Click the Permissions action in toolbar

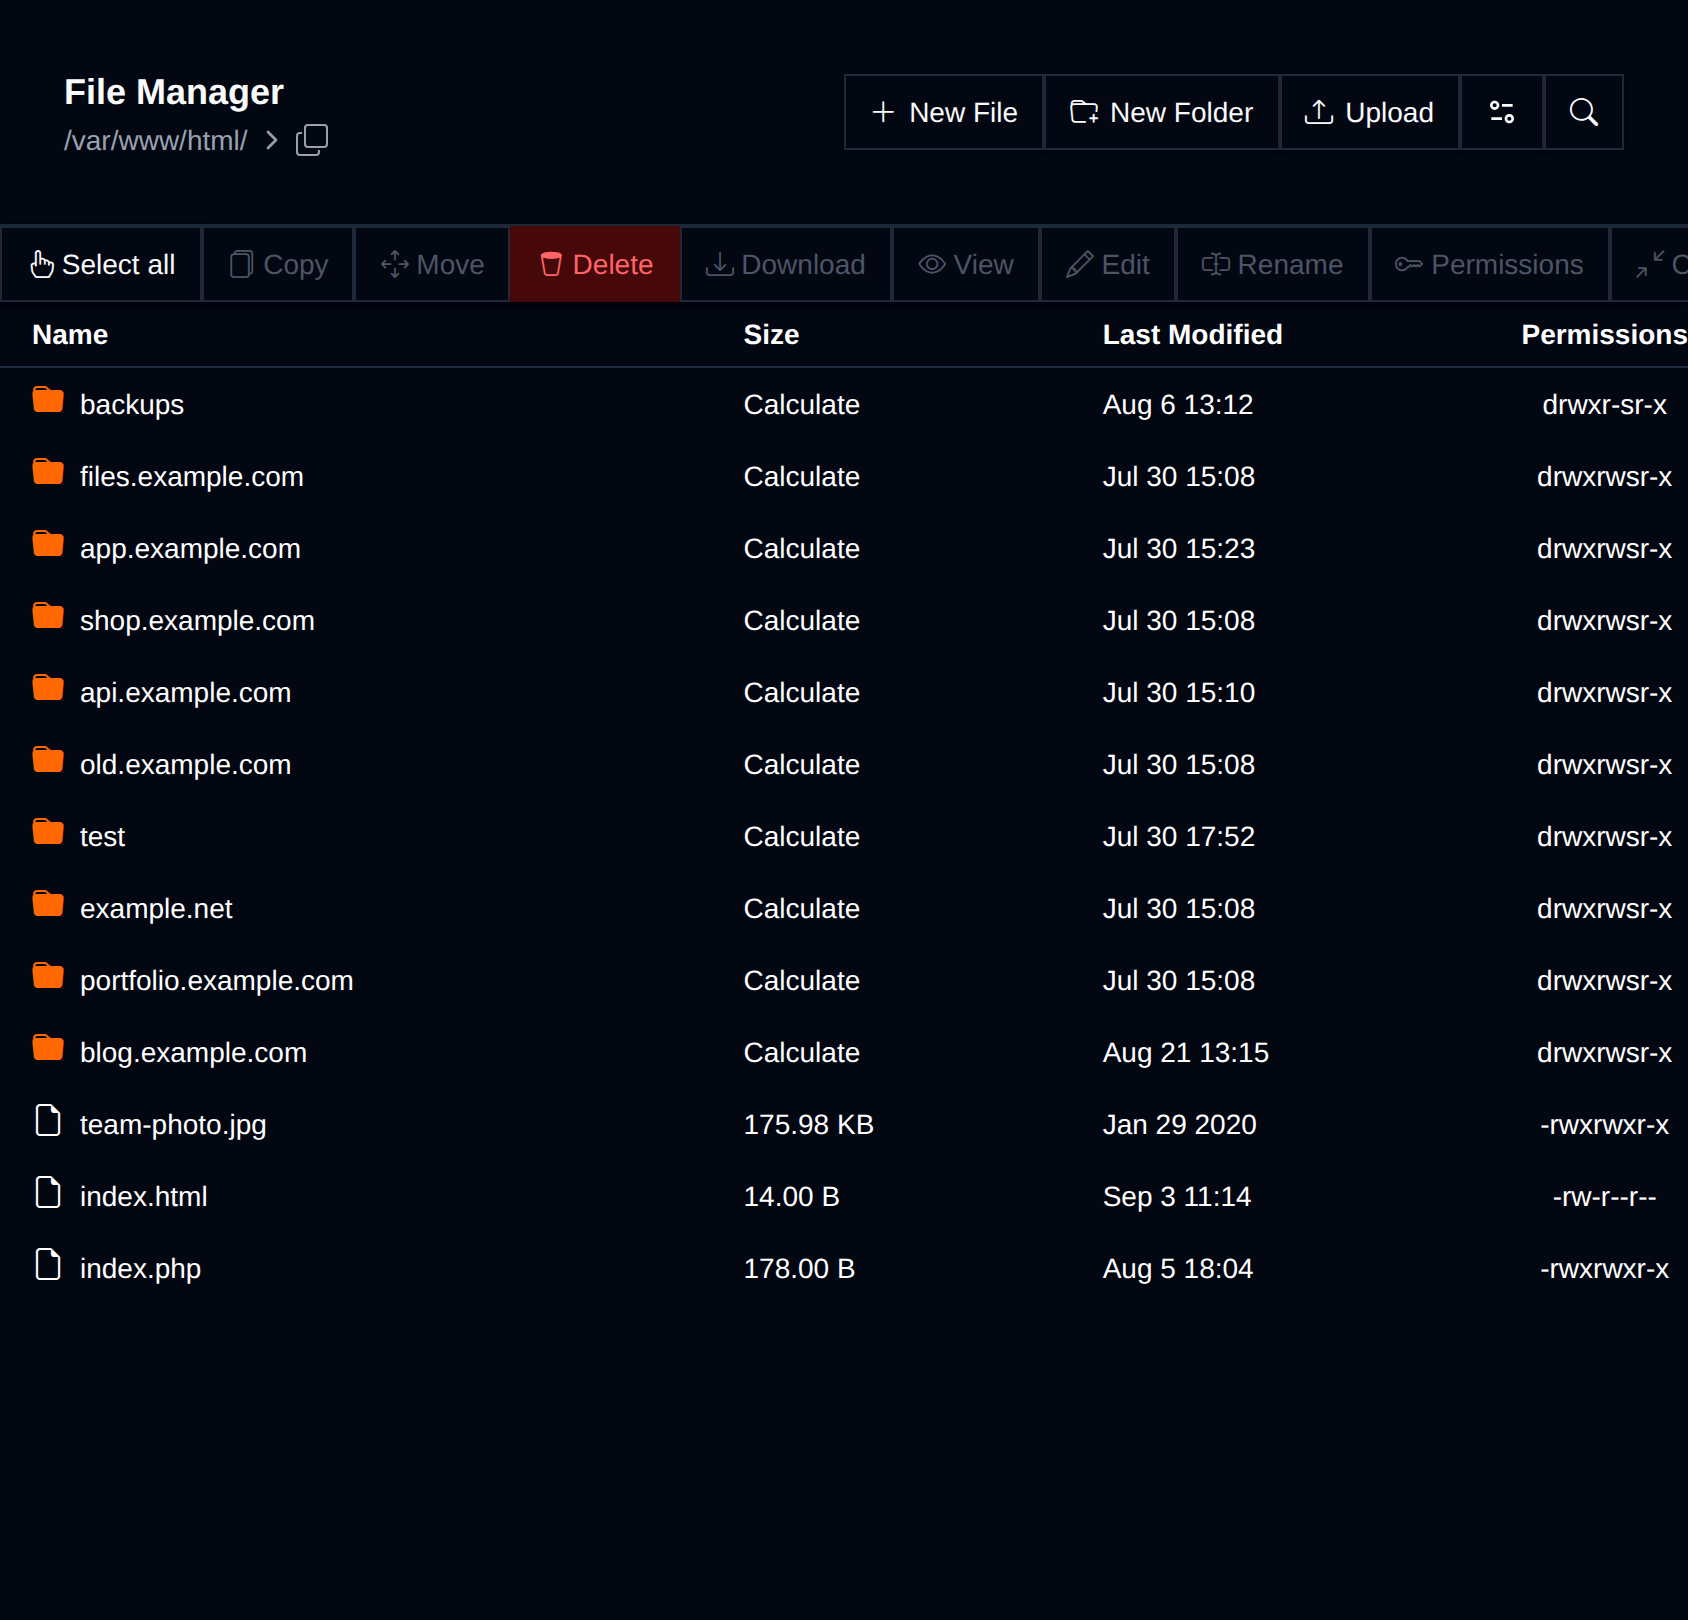click(x=1490, y=264)
